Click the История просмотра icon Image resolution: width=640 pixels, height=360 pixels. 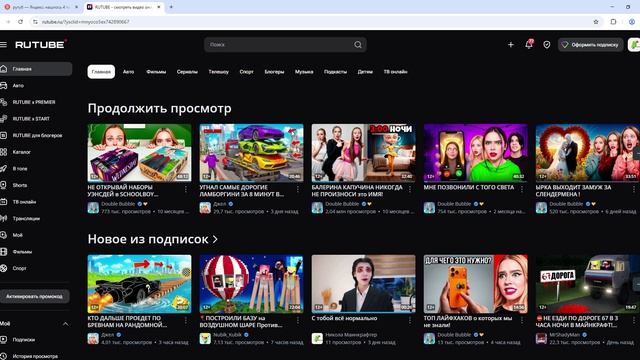[4, 356]
